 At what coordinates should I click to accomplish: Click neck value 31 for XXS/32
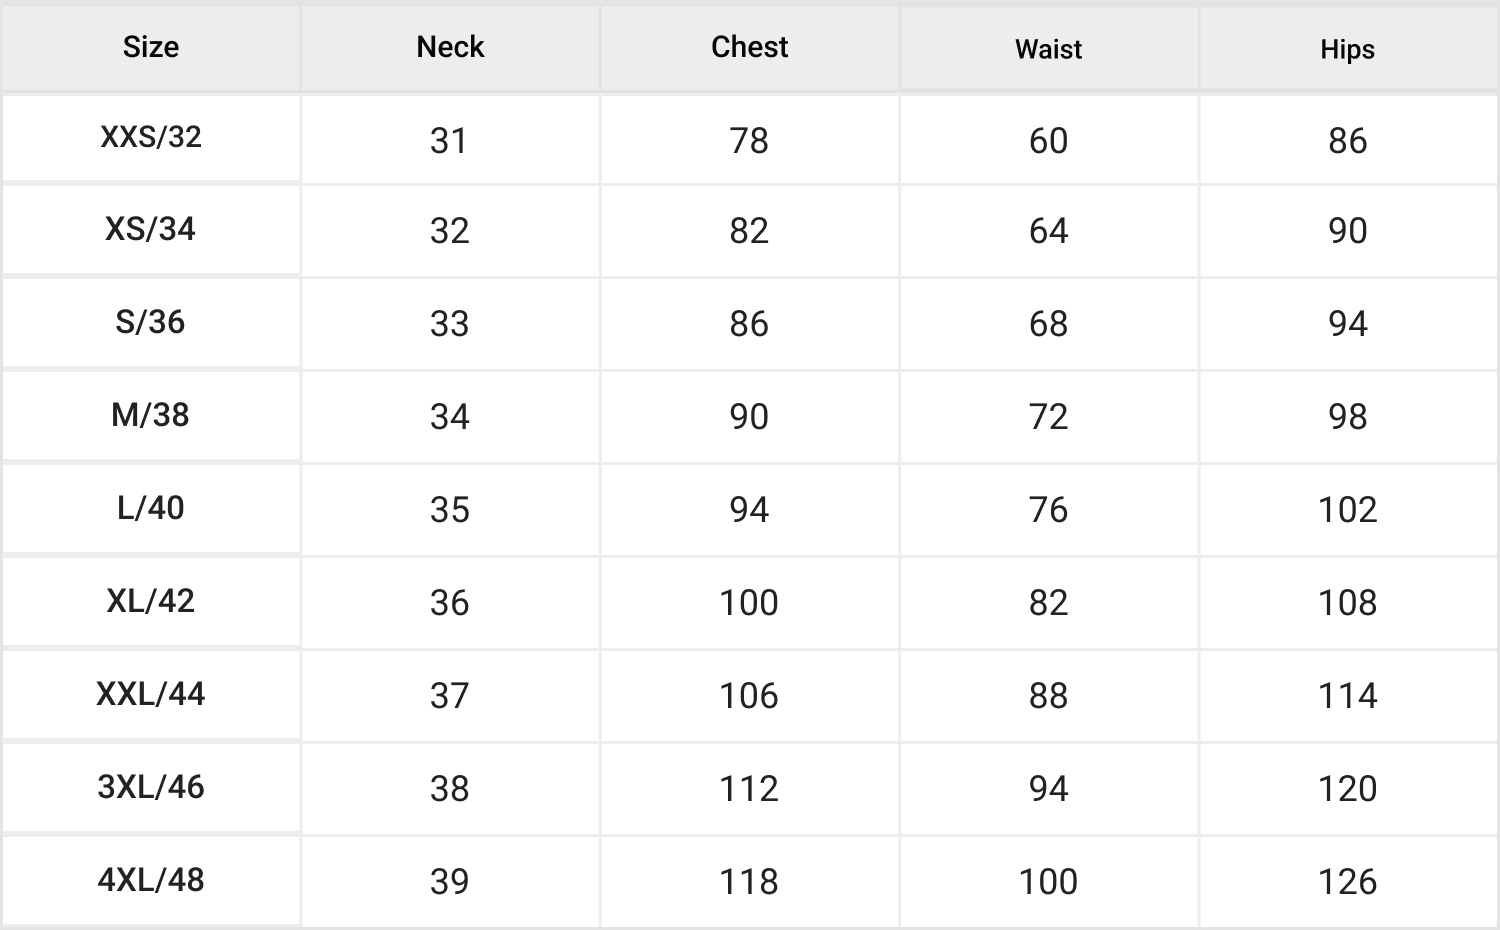coord(449,141)
